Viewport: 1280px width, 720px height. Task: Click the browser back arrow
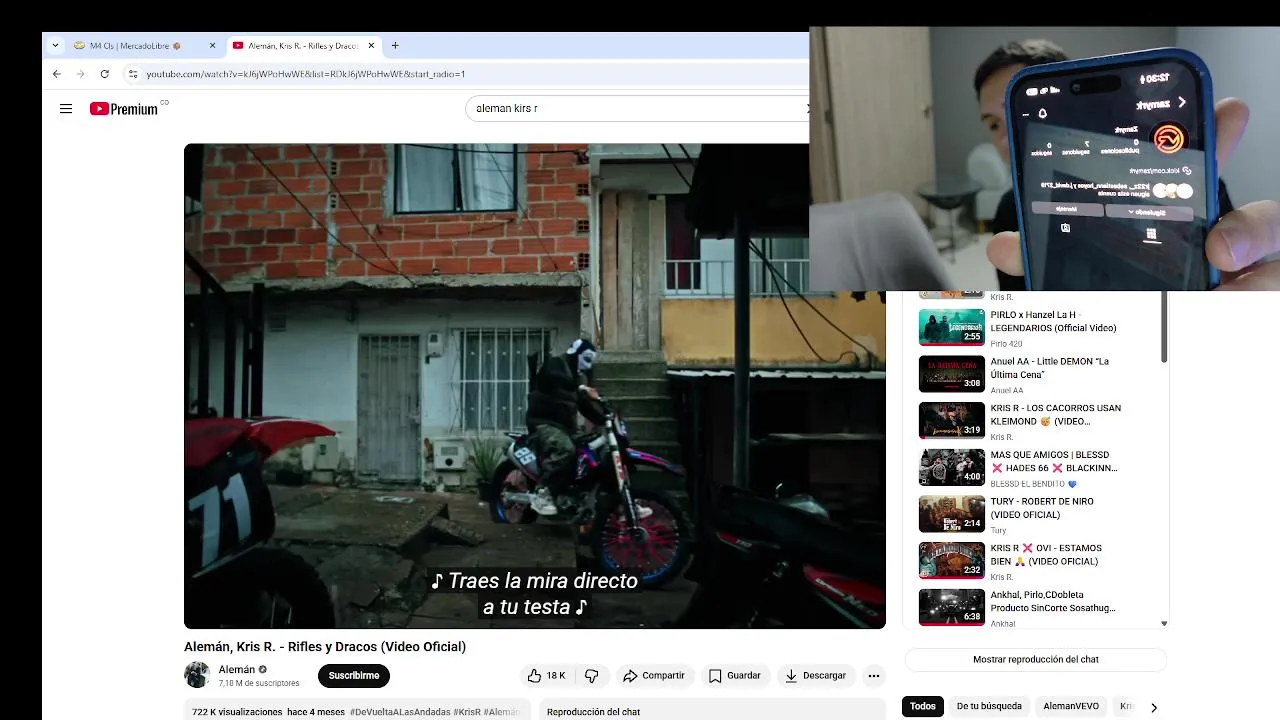(56, 74)
